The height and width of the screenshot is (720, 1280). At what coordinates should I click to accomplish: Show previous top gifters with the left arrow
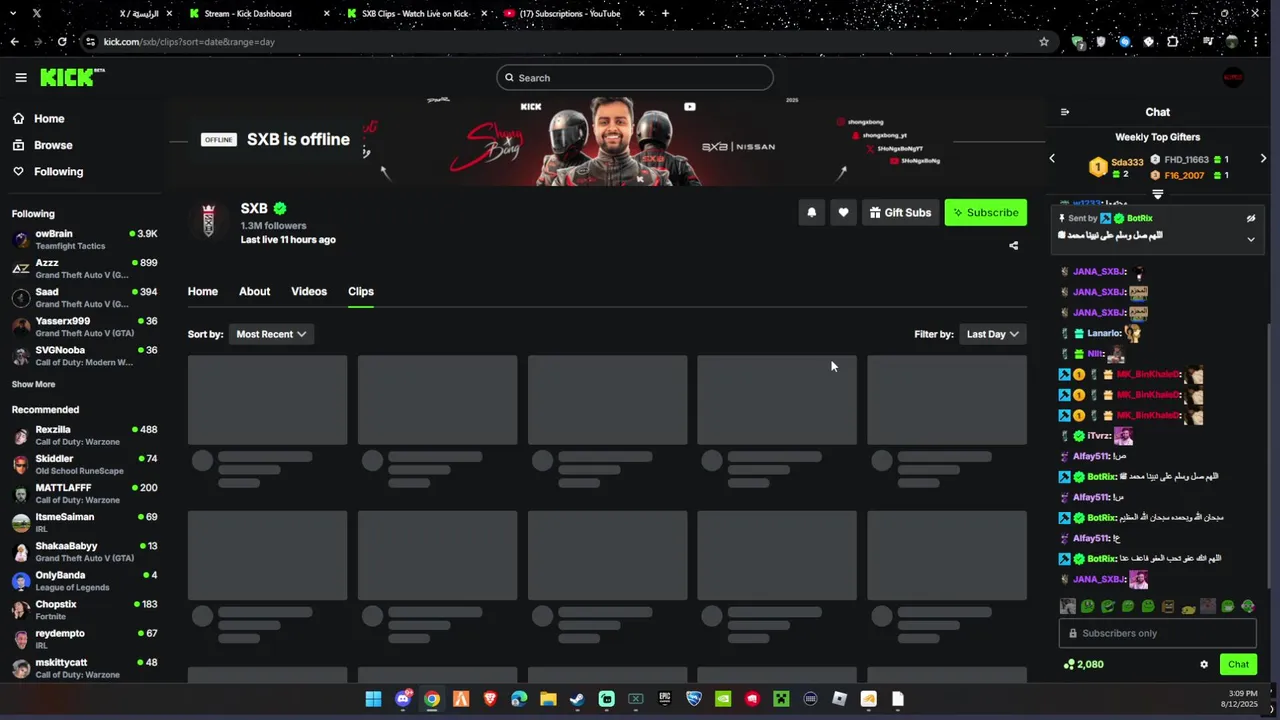pos(1052,158)
